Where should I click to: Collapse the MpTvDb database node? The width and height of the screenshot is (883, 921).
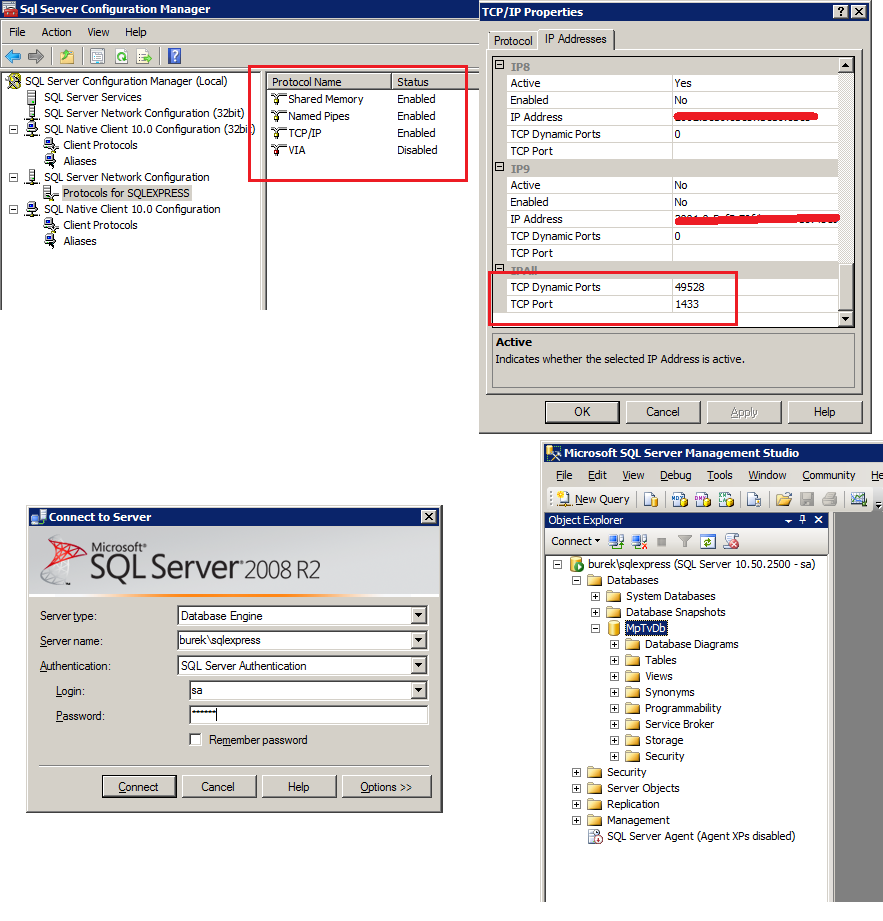[x=595, y=628]
